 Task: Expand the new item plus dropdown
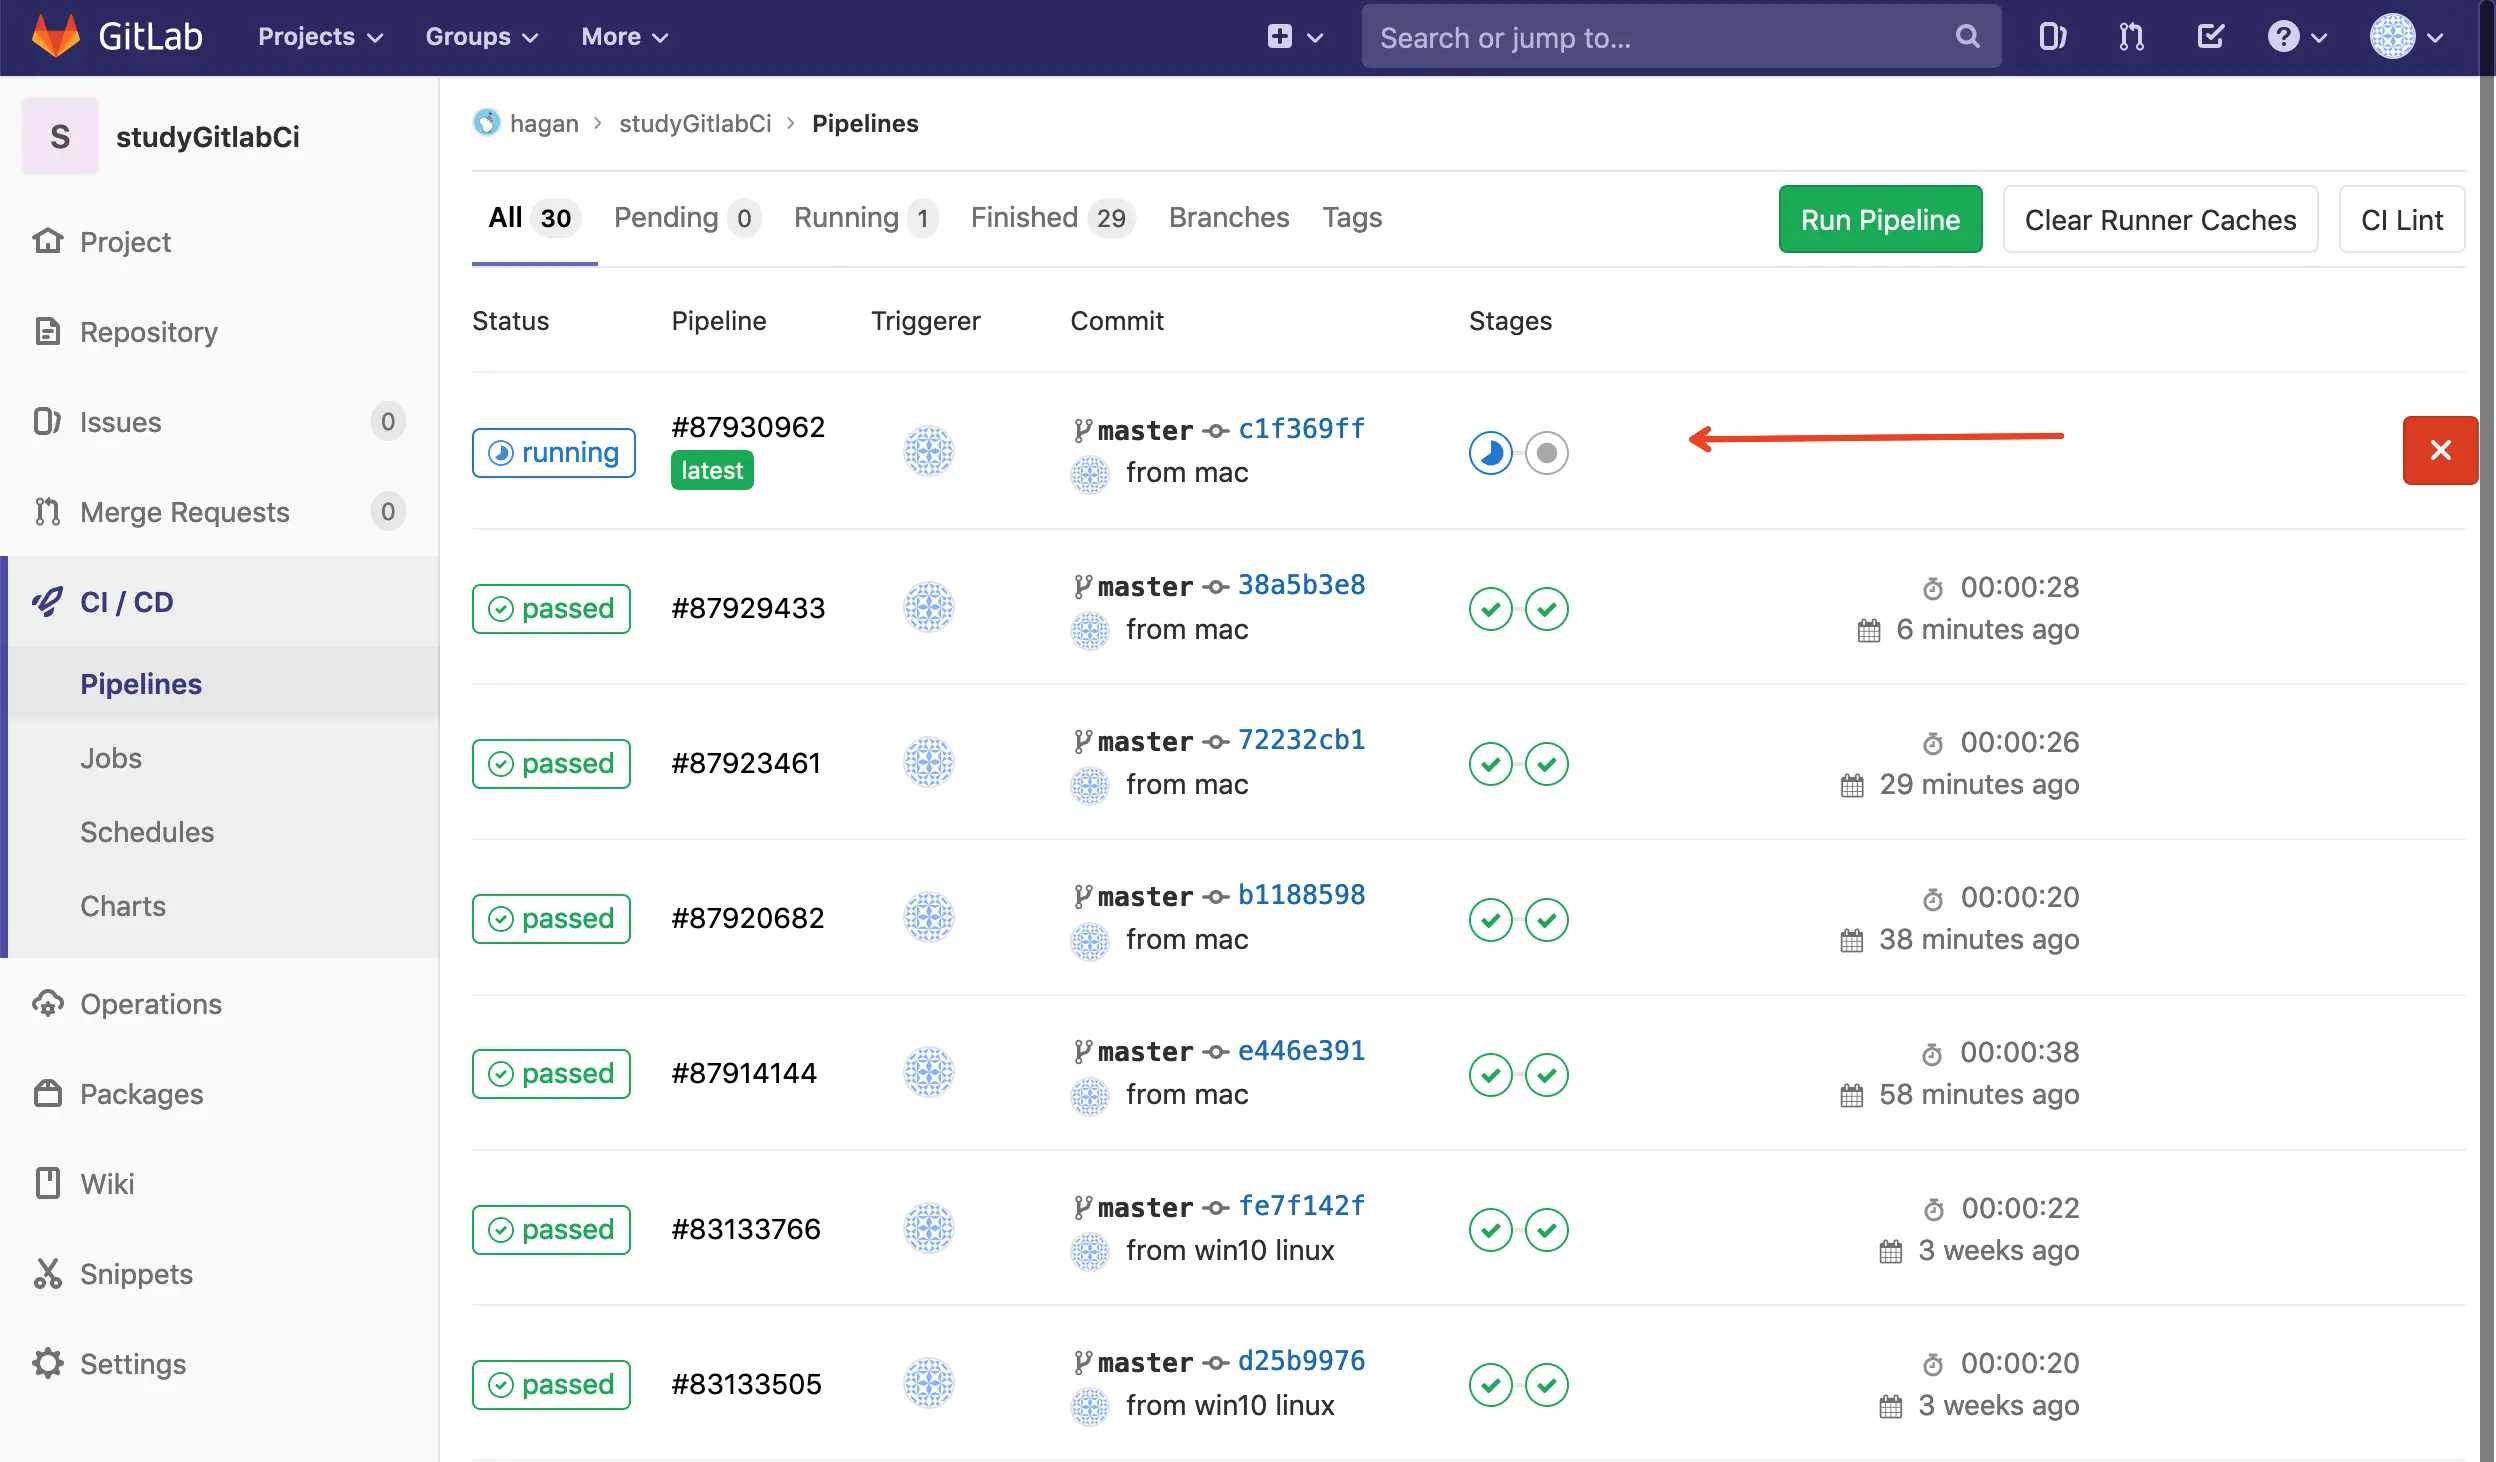click(x=1295, y=37)
